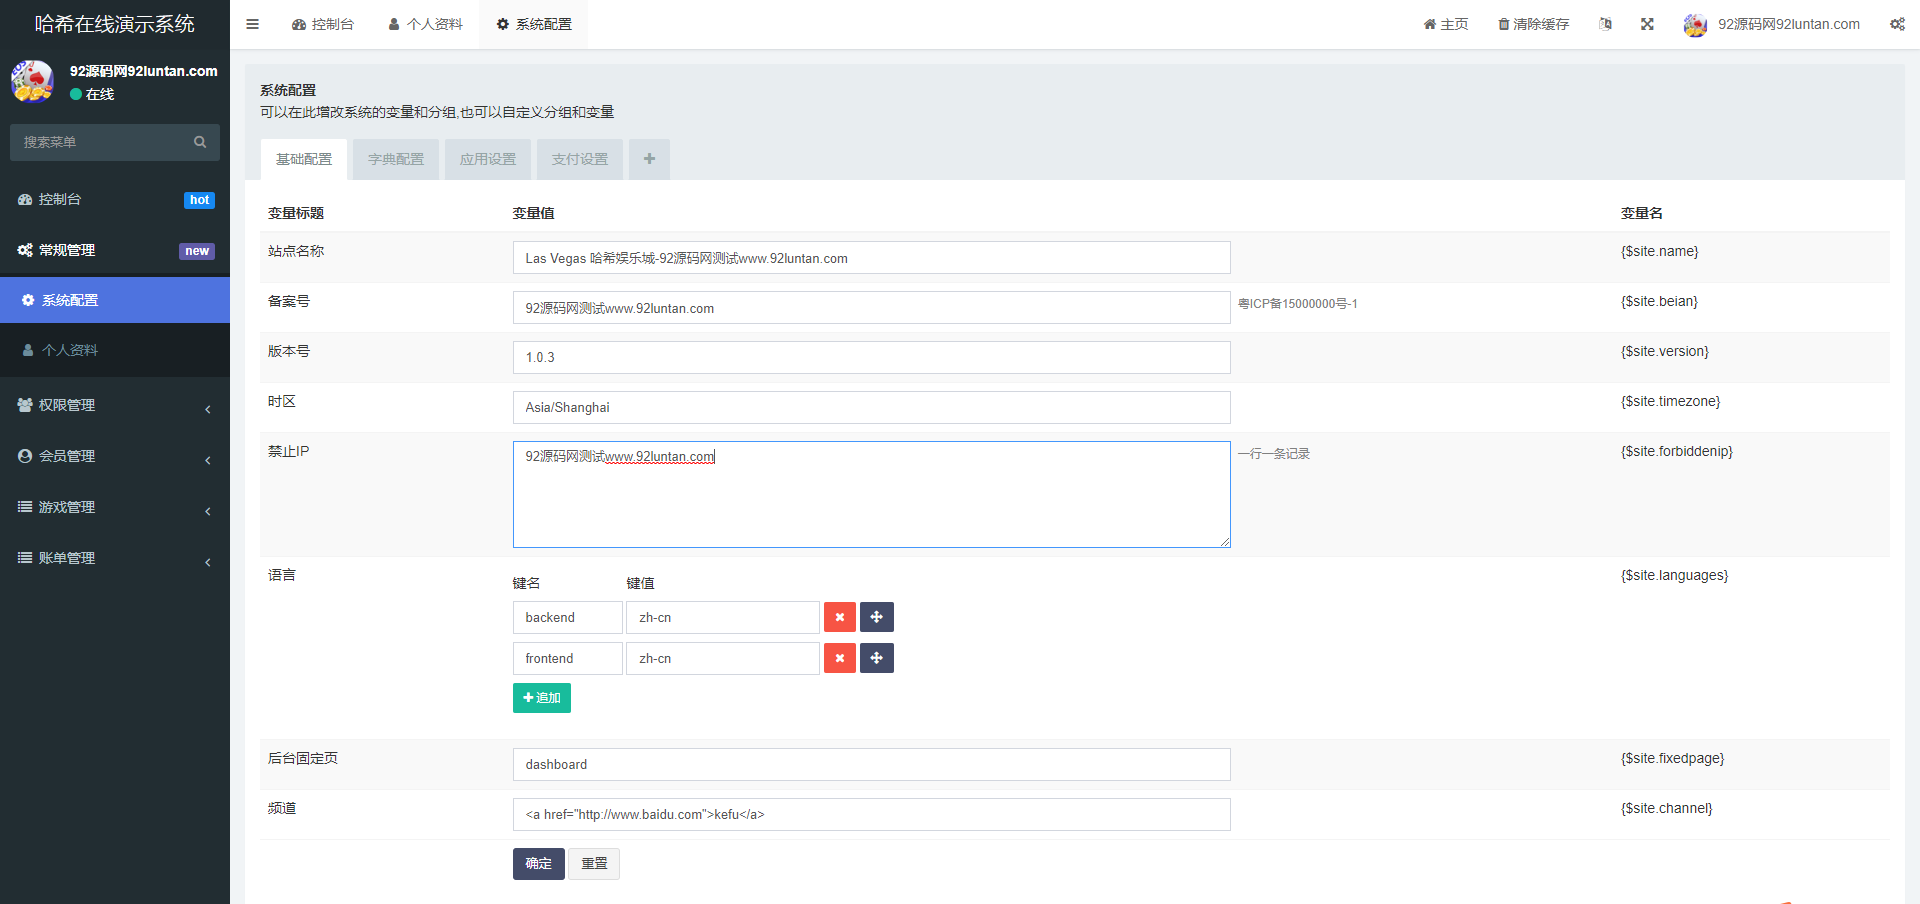This screenshot has height=904, width=1920.
Task: Click the language switch icon in header
Action: [1605, 24]
